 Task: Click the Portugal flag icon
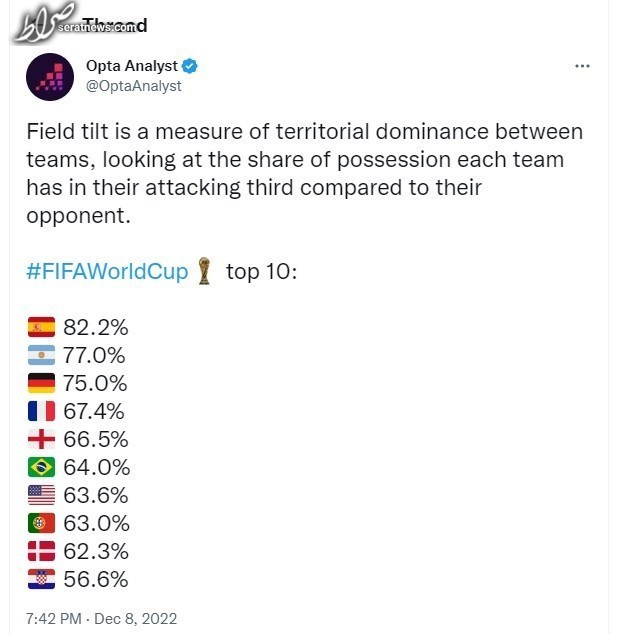click(41, 523)
